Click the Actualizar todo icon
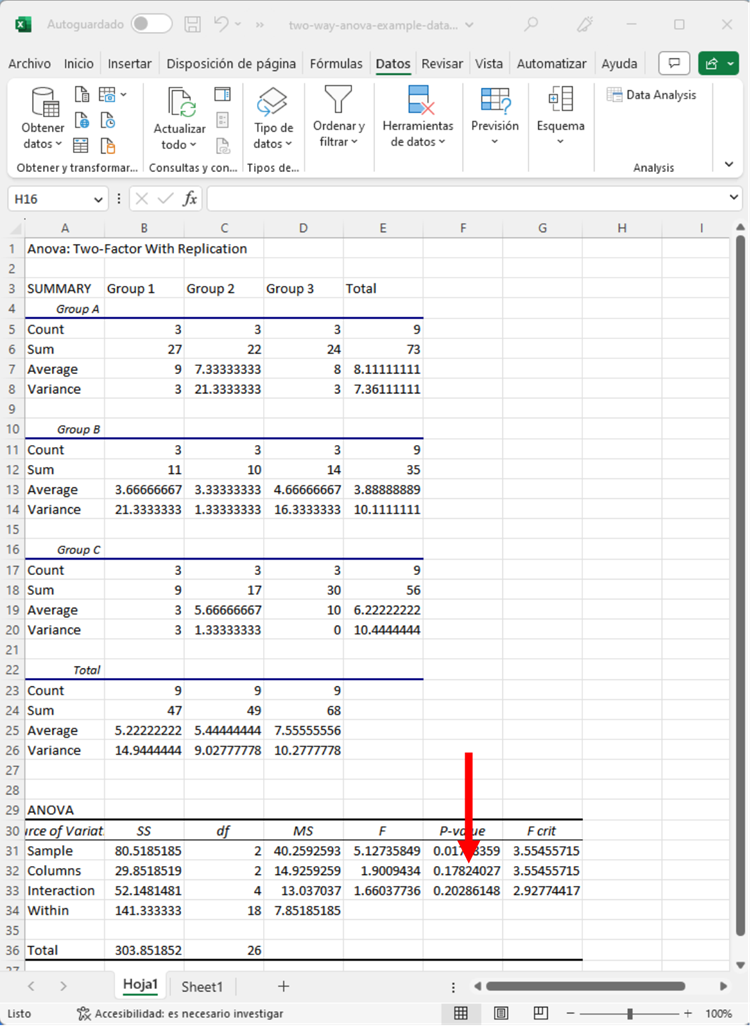Screen dimensions: 750x1026 [180, 103]
